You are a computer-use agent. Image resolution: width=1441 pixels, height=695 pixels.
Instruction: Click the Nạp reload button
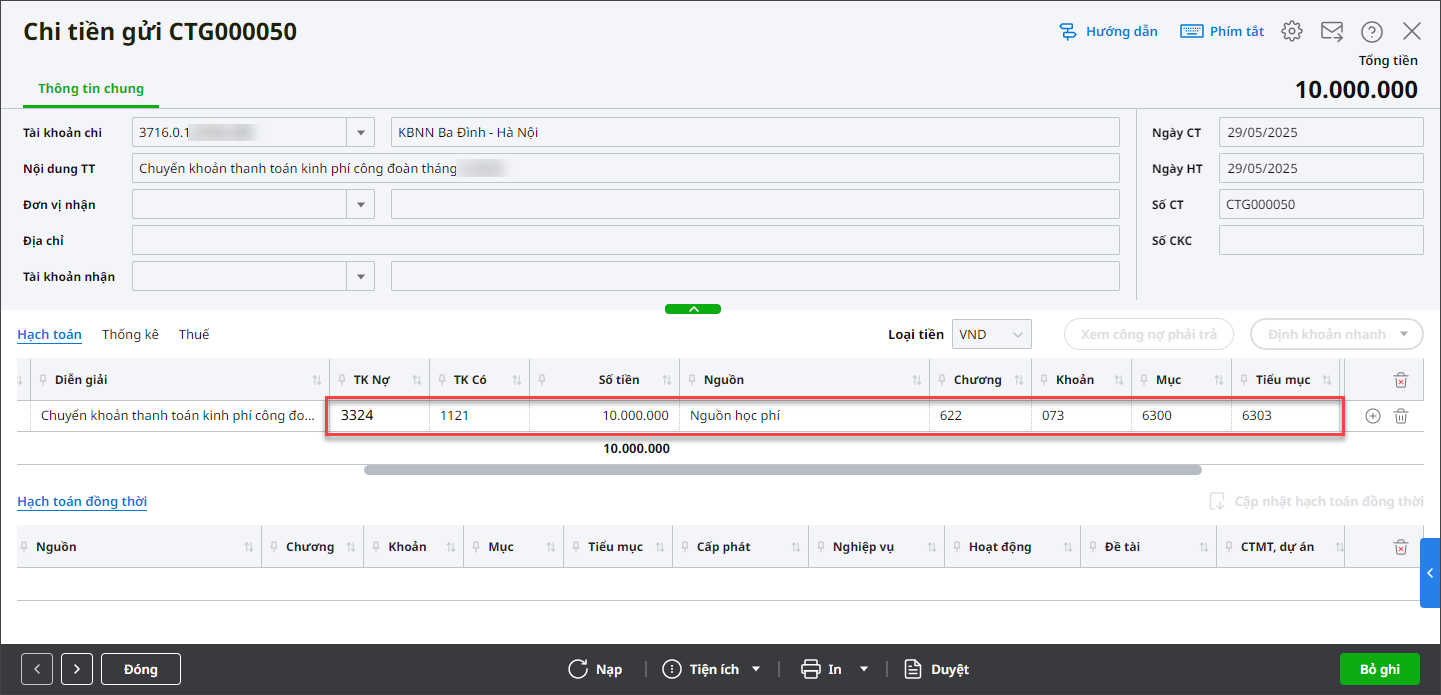tap(595, 669)
